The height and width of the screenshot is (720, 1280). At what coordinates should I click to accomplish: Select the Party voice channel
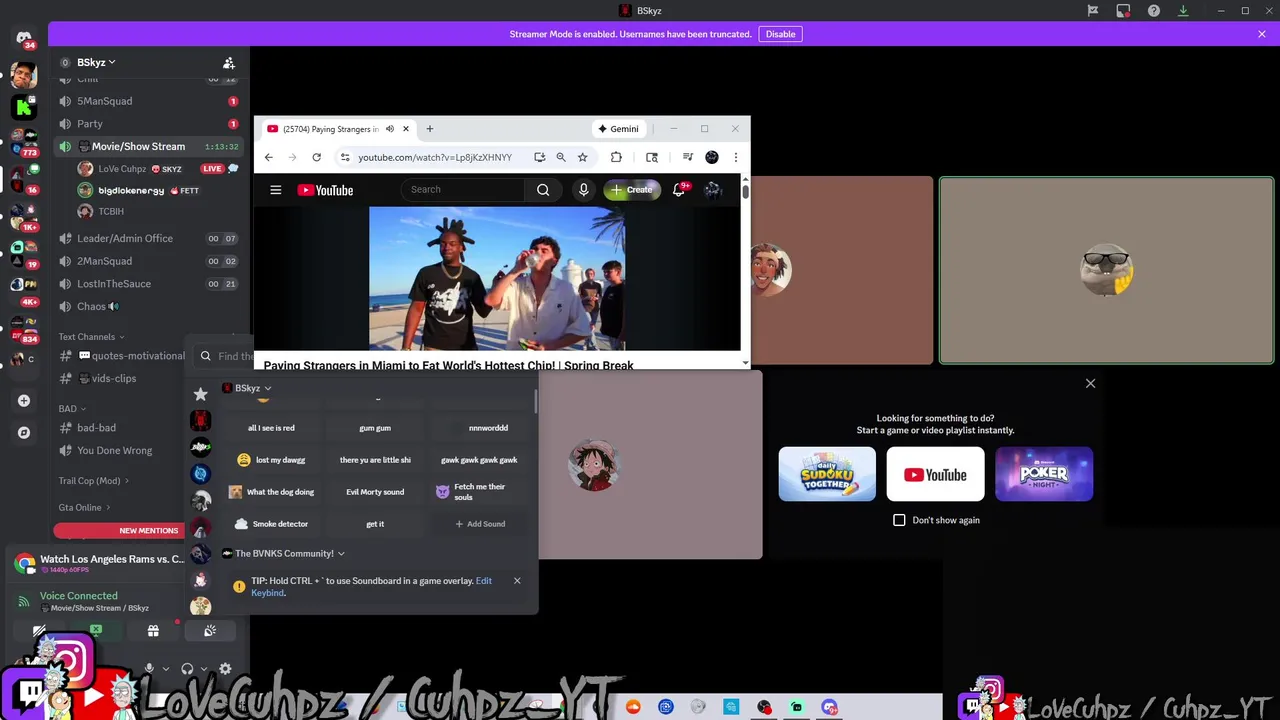point(148,124)
